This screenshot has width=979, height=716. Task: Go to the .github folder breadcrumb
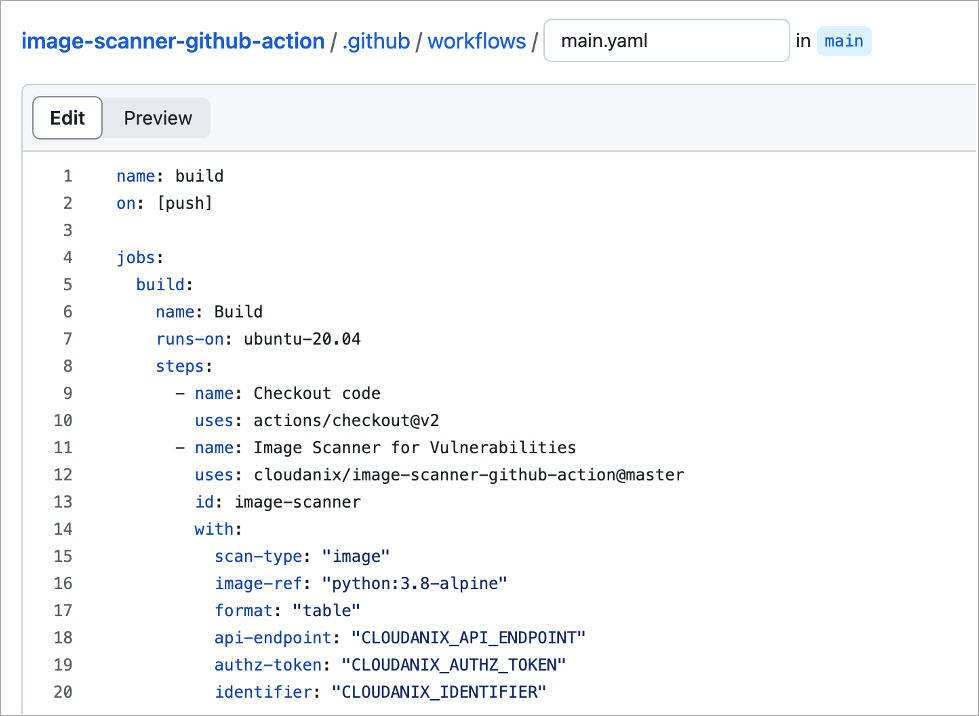[376, 42]
